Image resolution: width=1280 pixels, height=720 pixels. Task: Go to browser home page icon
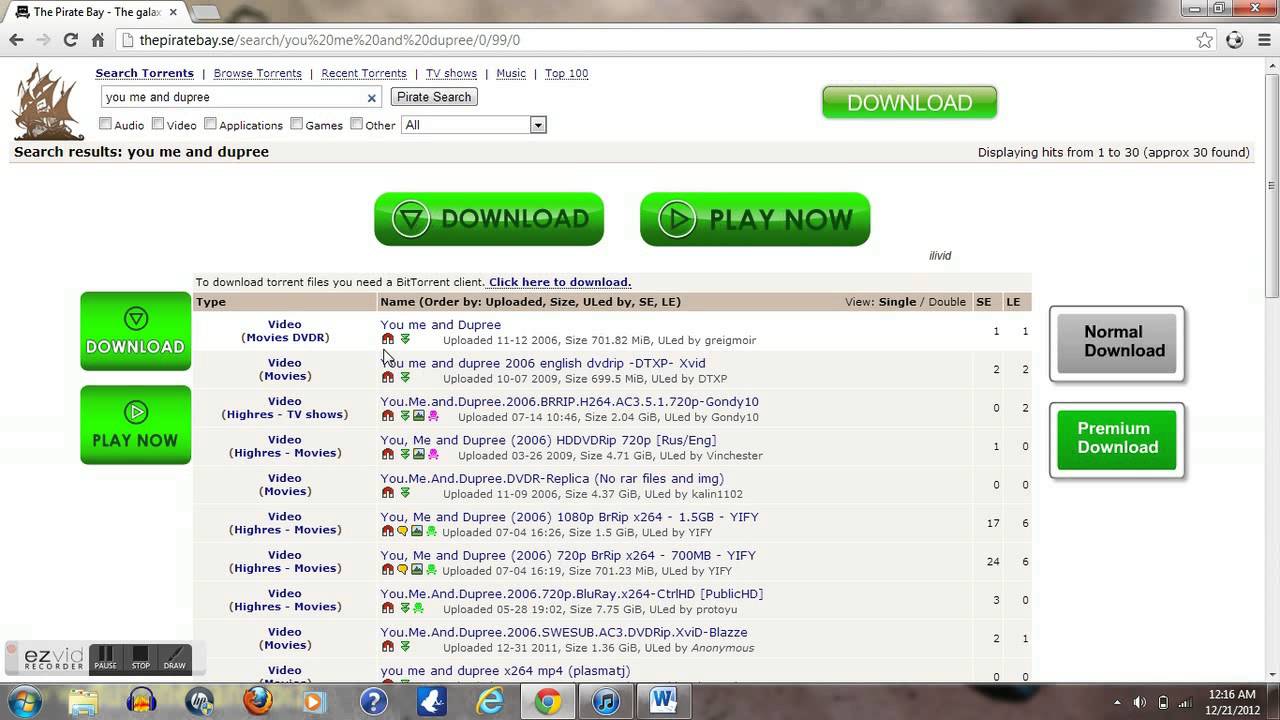click(x=98, y=40)
